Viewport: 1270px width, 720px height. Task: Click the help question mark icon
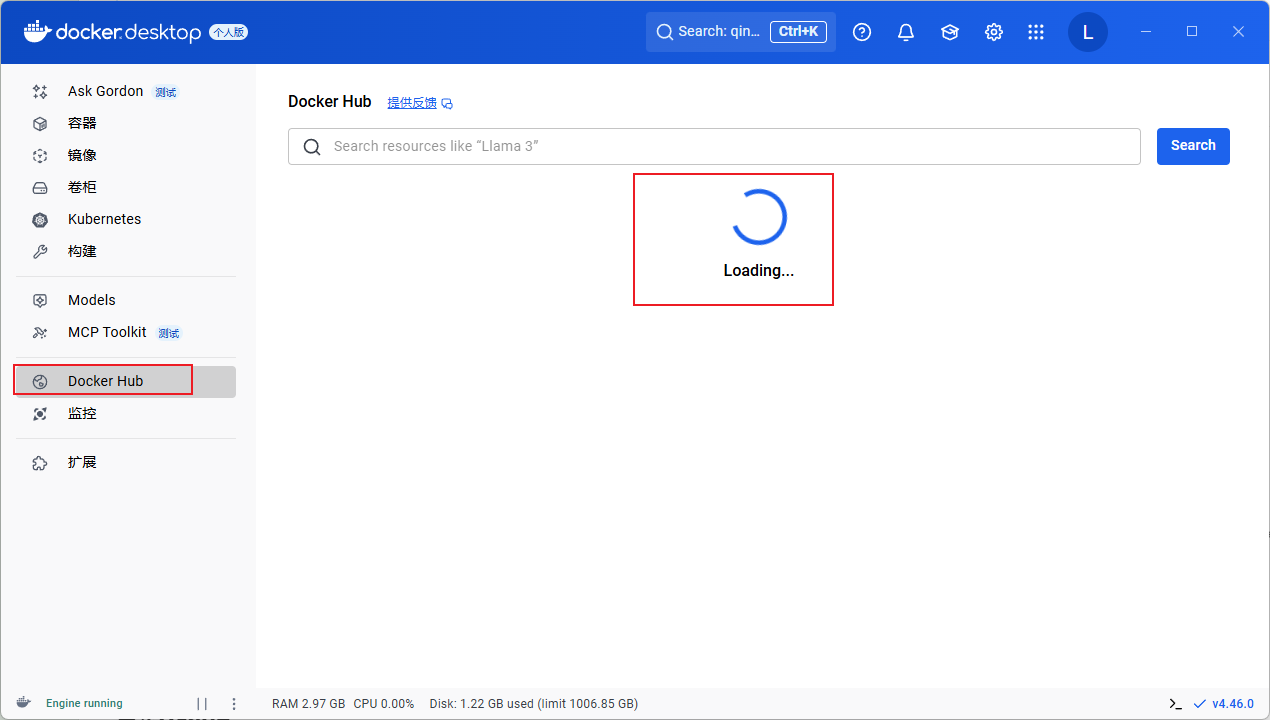[x=862, y=32]
